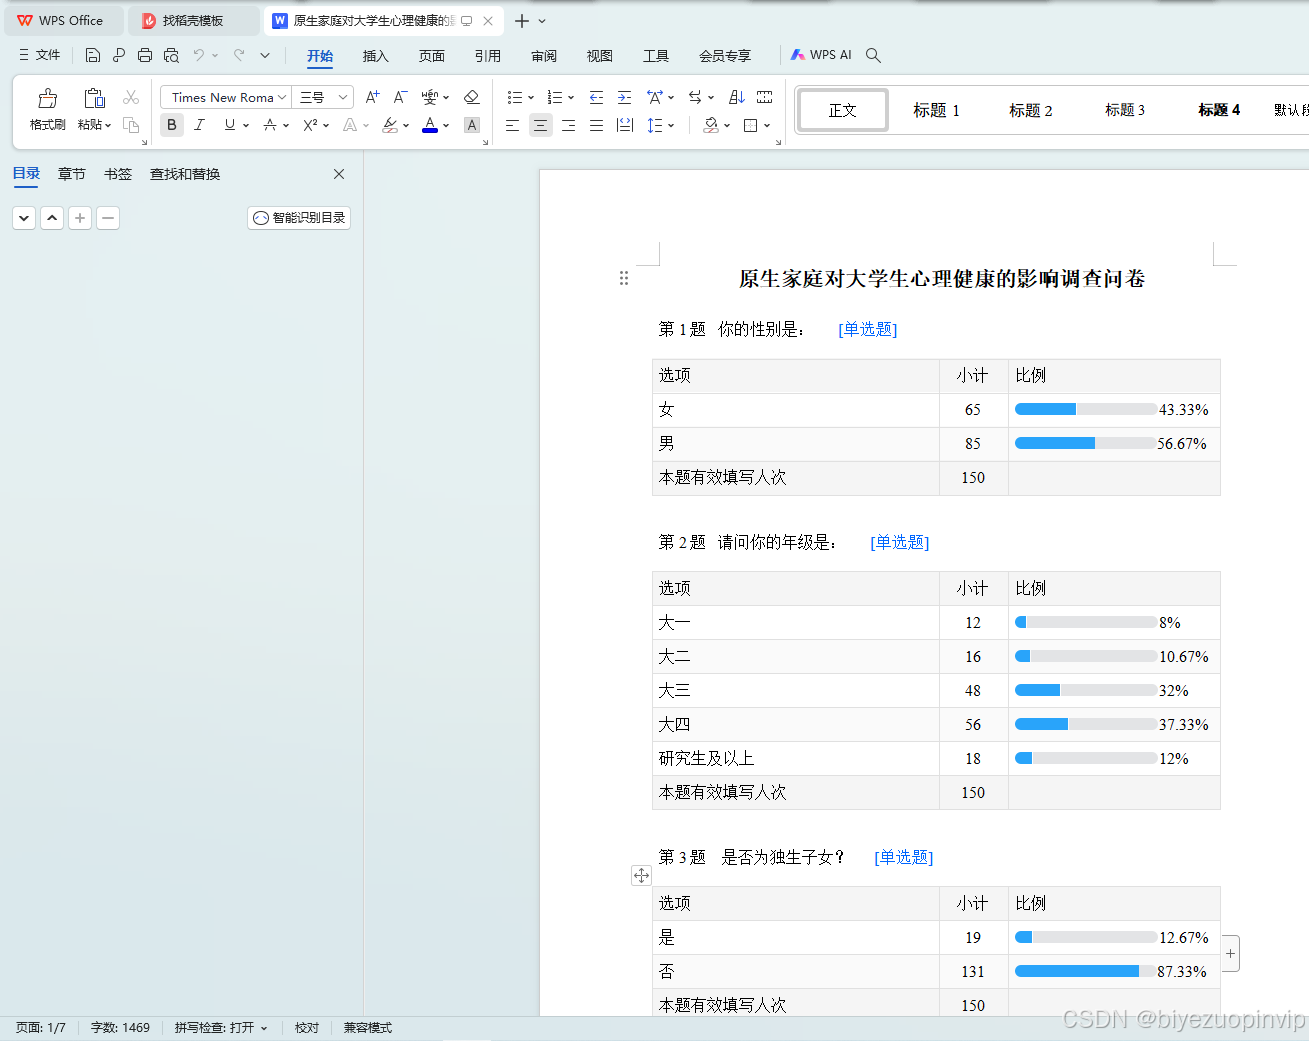Click the expand level down-arrow in the outline pane
1309x1041 pixels.
[24, 218]
